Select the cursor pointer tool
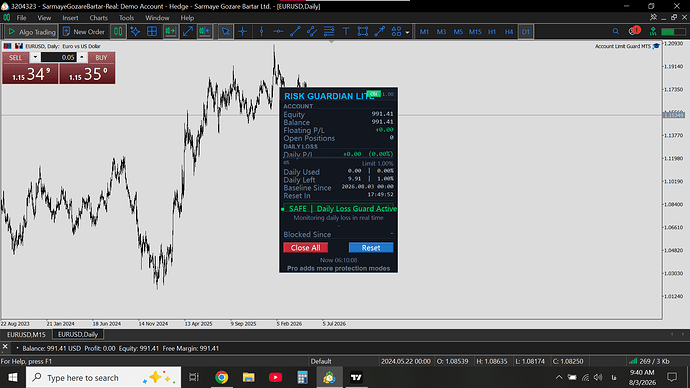Viewport: 690px width, 388px height. tap(226, 32)
